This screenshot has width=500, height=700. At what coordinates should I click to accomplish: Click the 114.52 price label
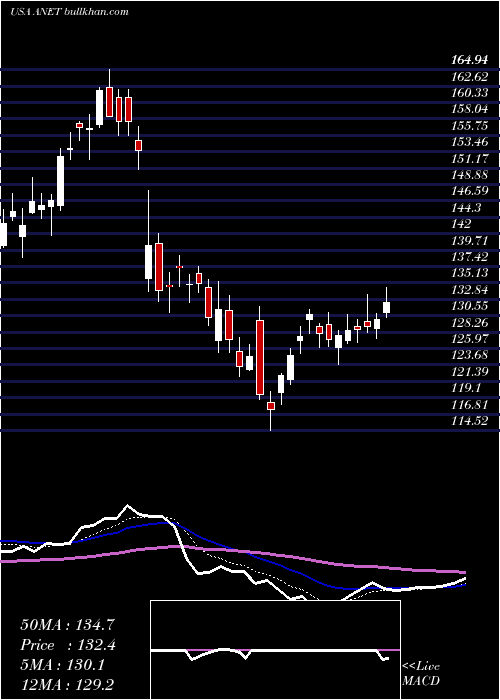(x=469, y=421)
